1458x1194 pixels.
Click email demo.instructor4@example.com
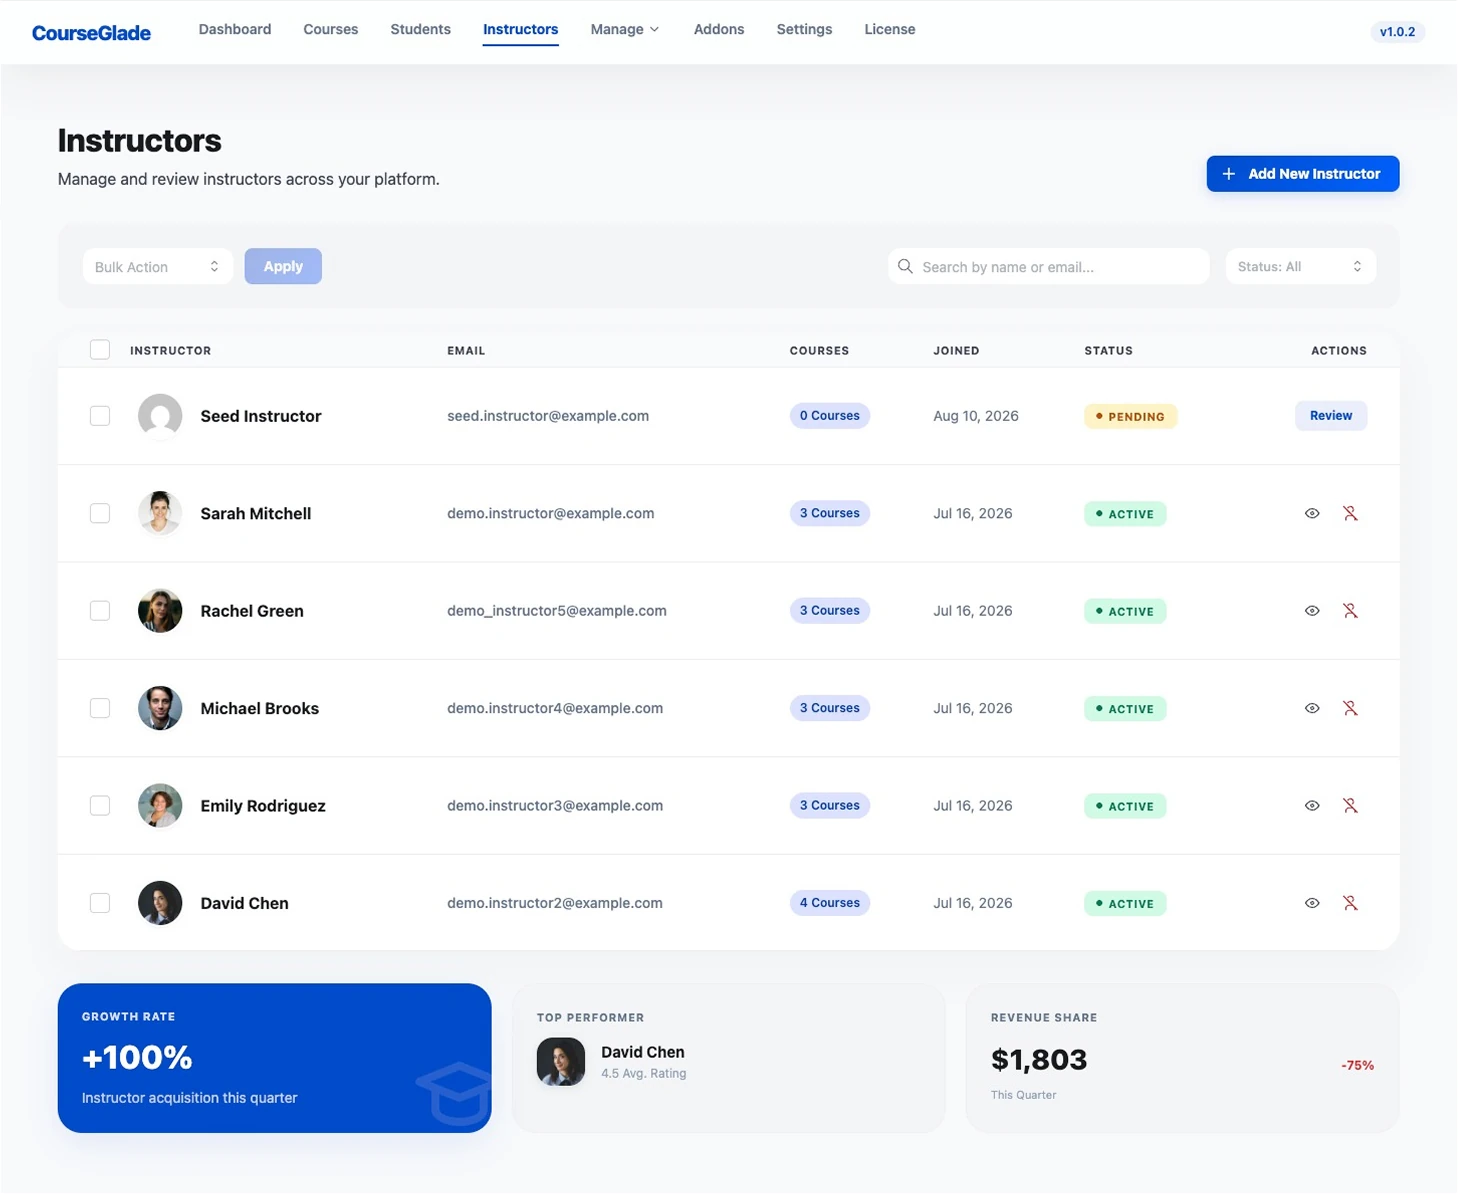click(x=555, y=708)
